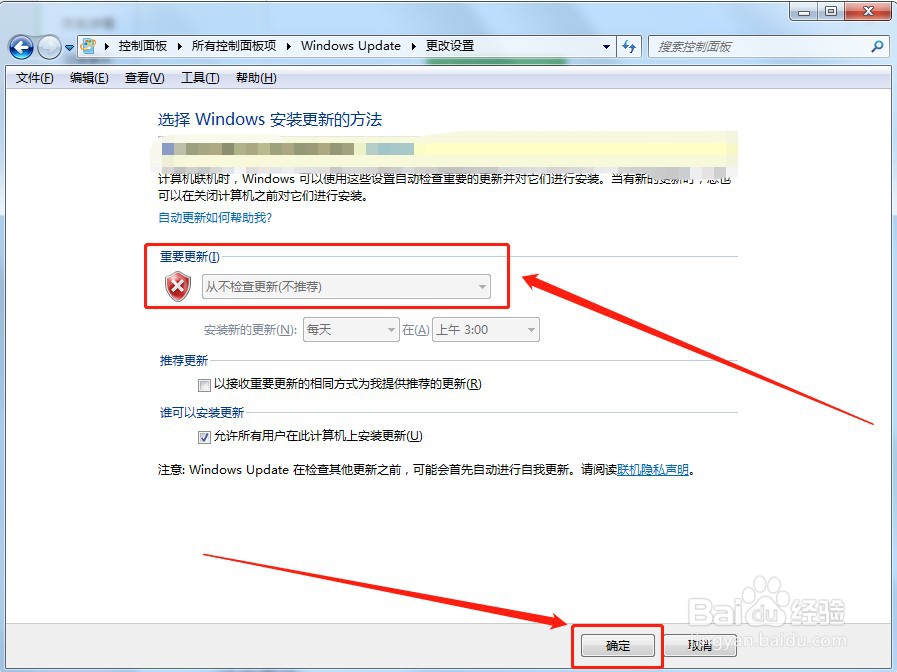Uncheck 允许所有用户在此计算机上安装更新 checkbox
Image resolution: width=897 pixels, height=672 pixels.
click(x=204, y=437)
